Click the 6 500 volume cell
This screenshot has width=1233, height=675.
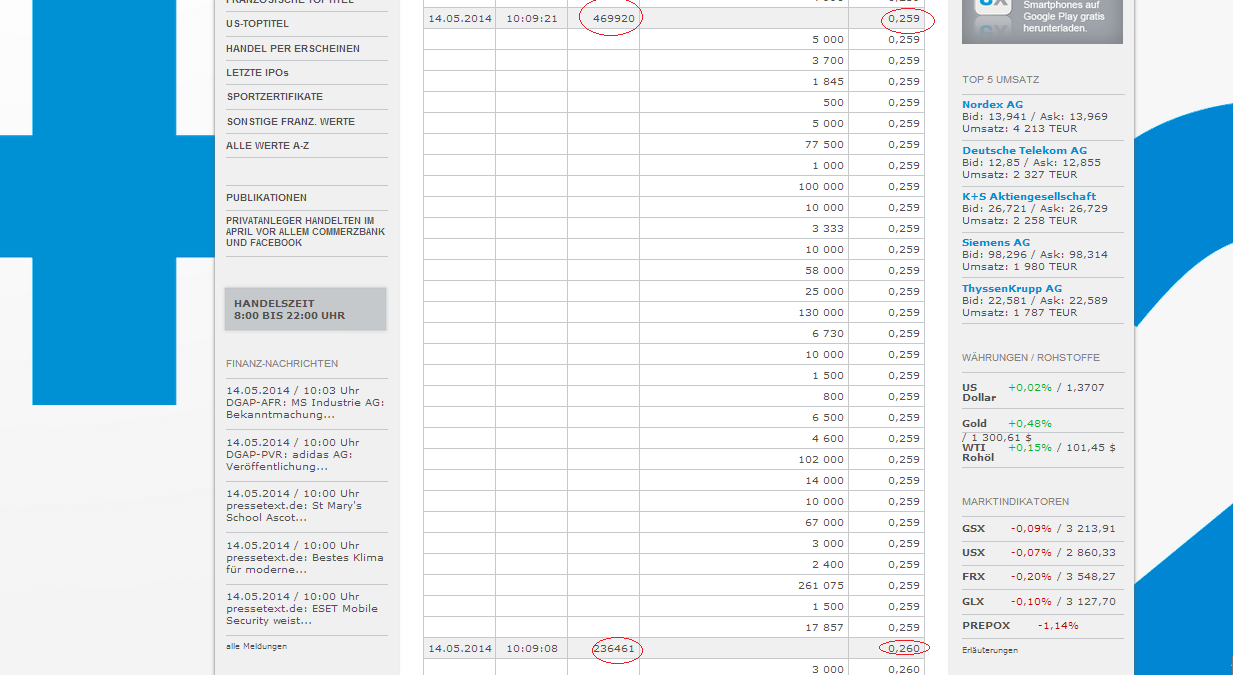click(744, 417)
